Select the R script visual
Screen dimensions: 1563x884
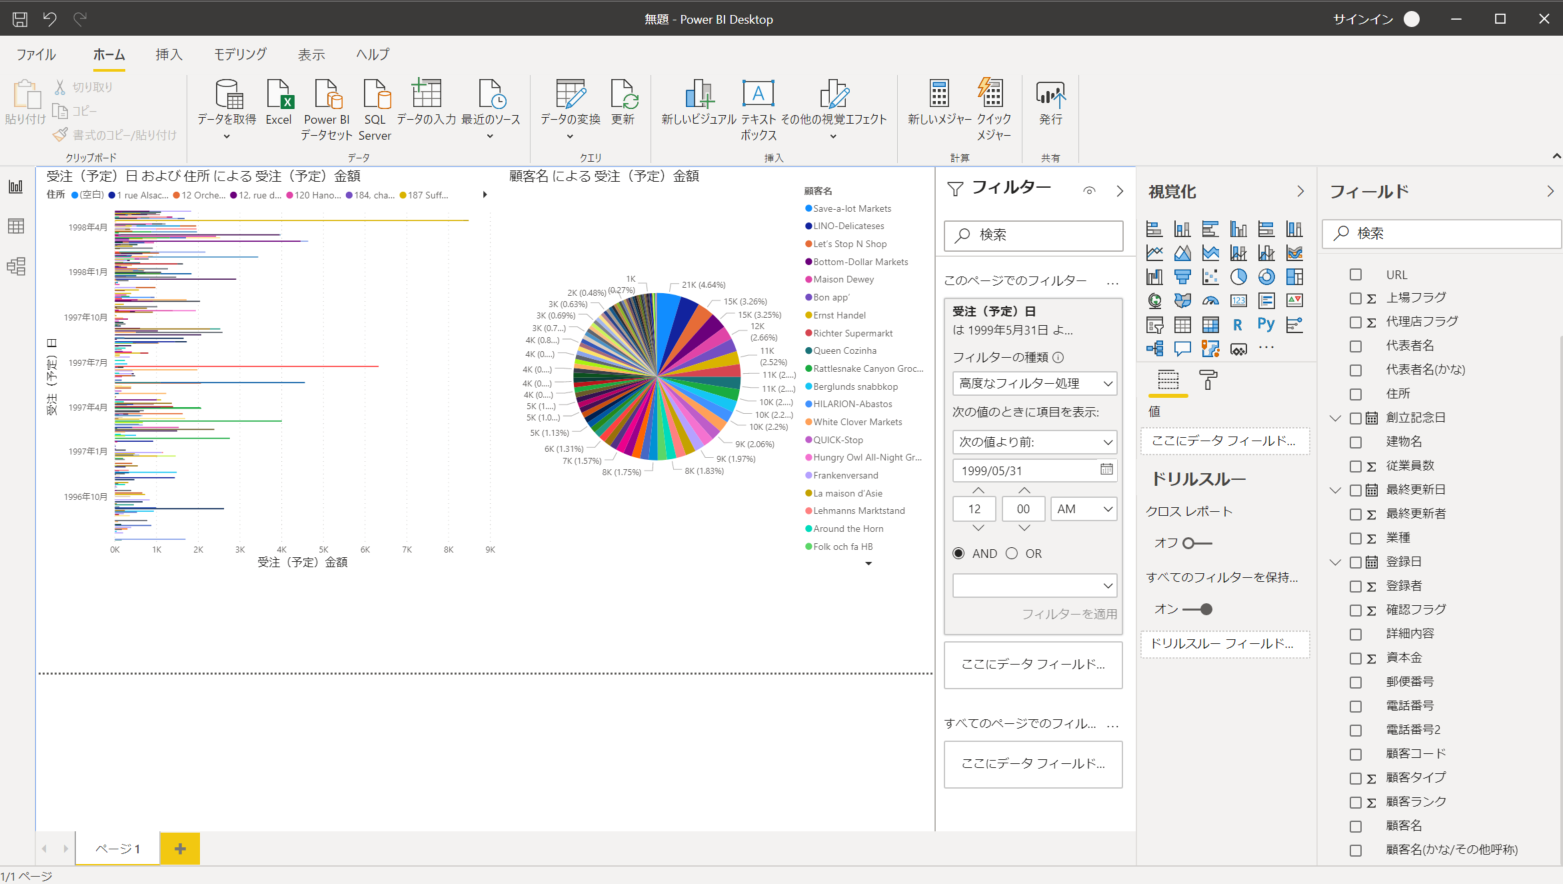[1238, 325]
